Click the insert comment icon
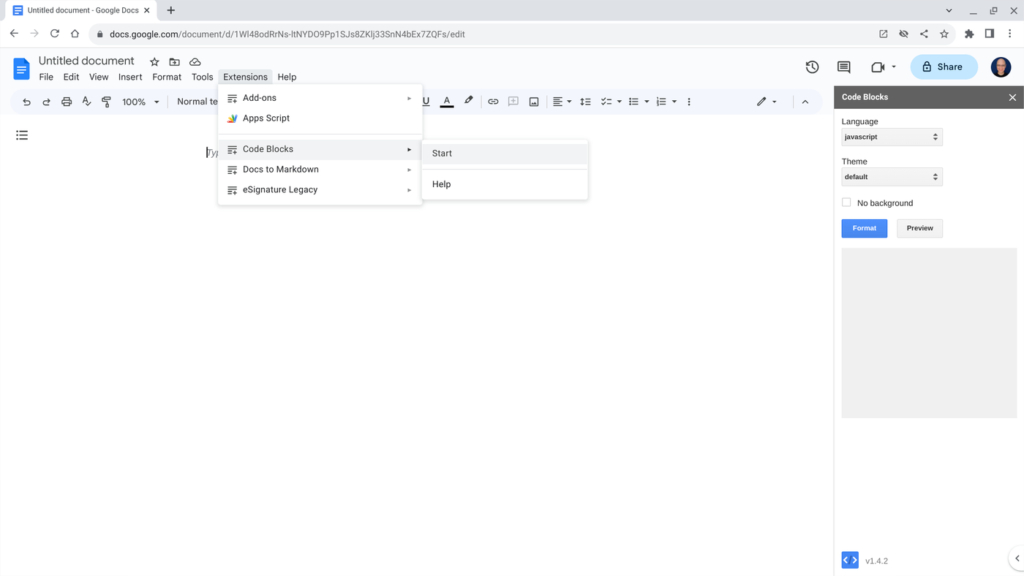 pos(512,101)
